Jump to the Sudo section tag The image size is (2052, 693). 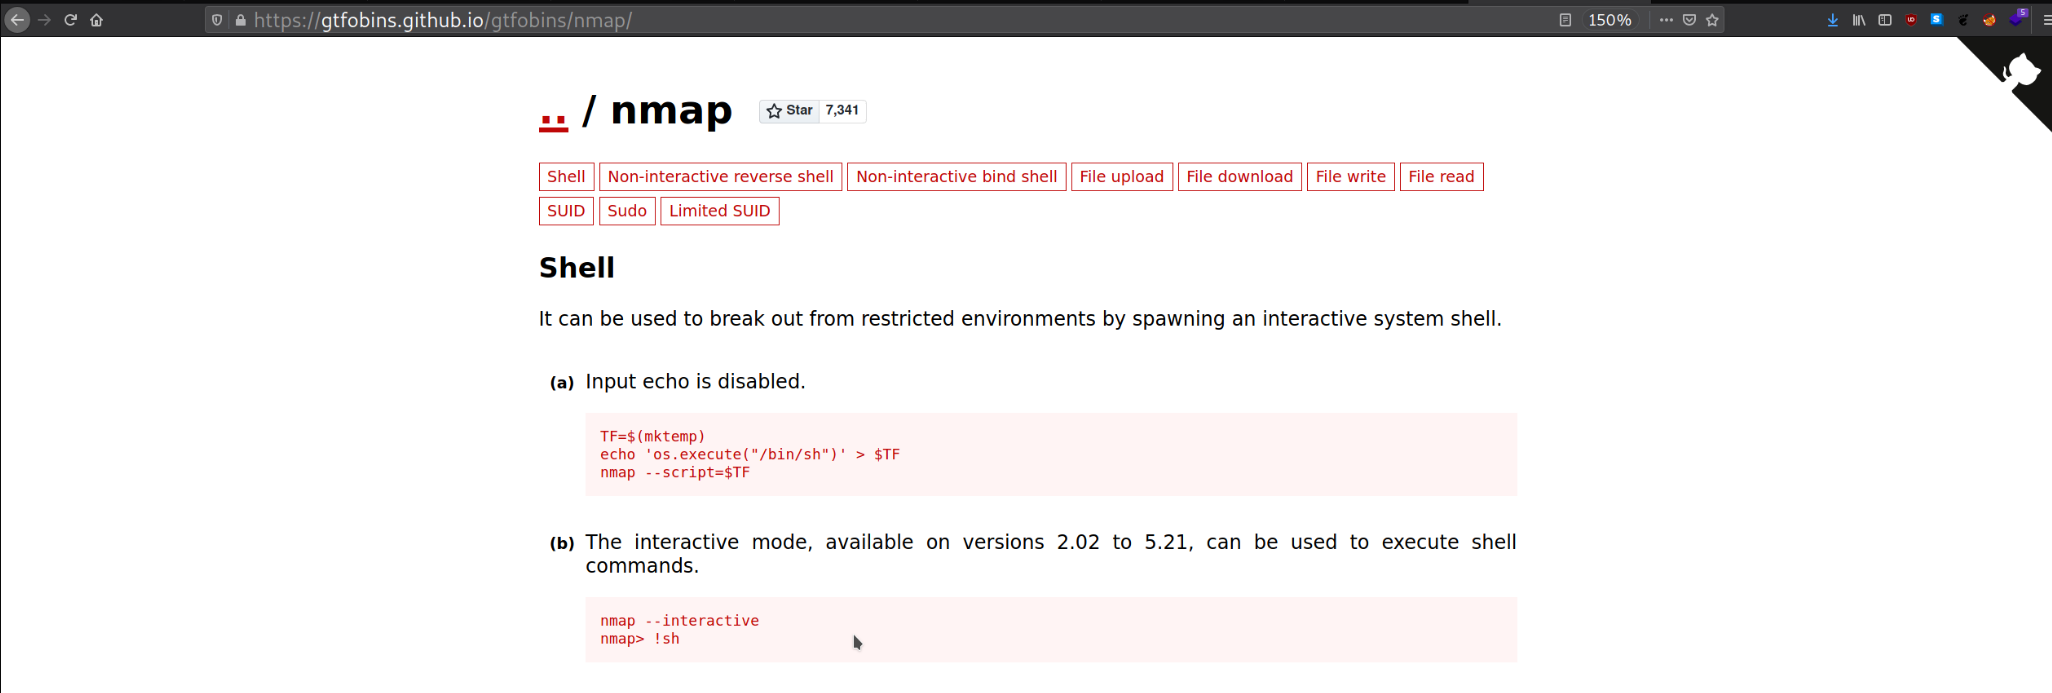click(627, 211)
